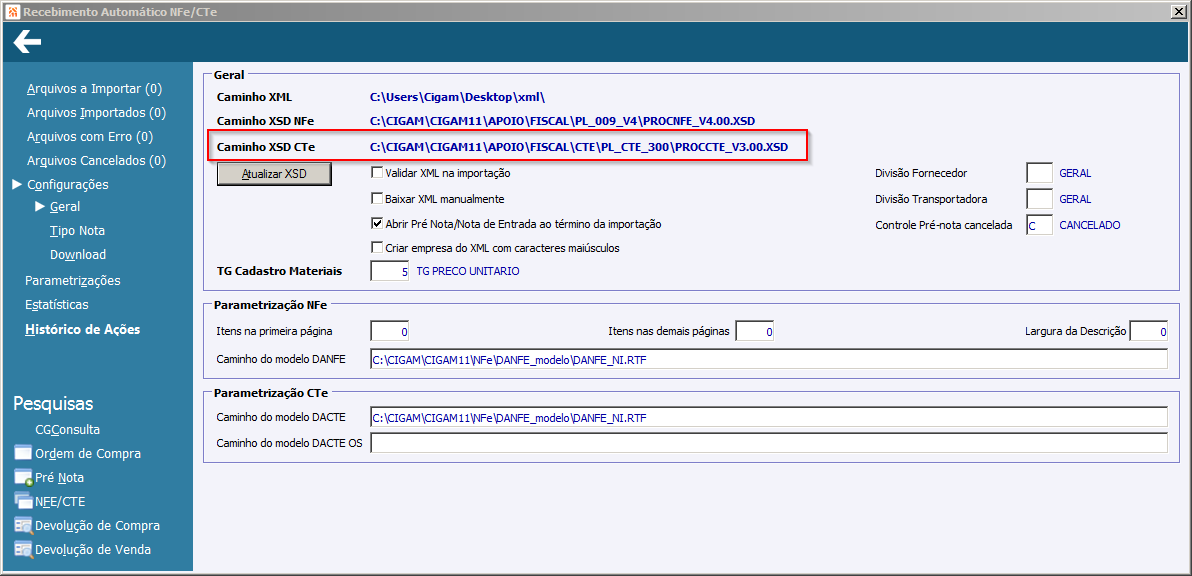Click the CANCELADO description text

(1090, 226)
